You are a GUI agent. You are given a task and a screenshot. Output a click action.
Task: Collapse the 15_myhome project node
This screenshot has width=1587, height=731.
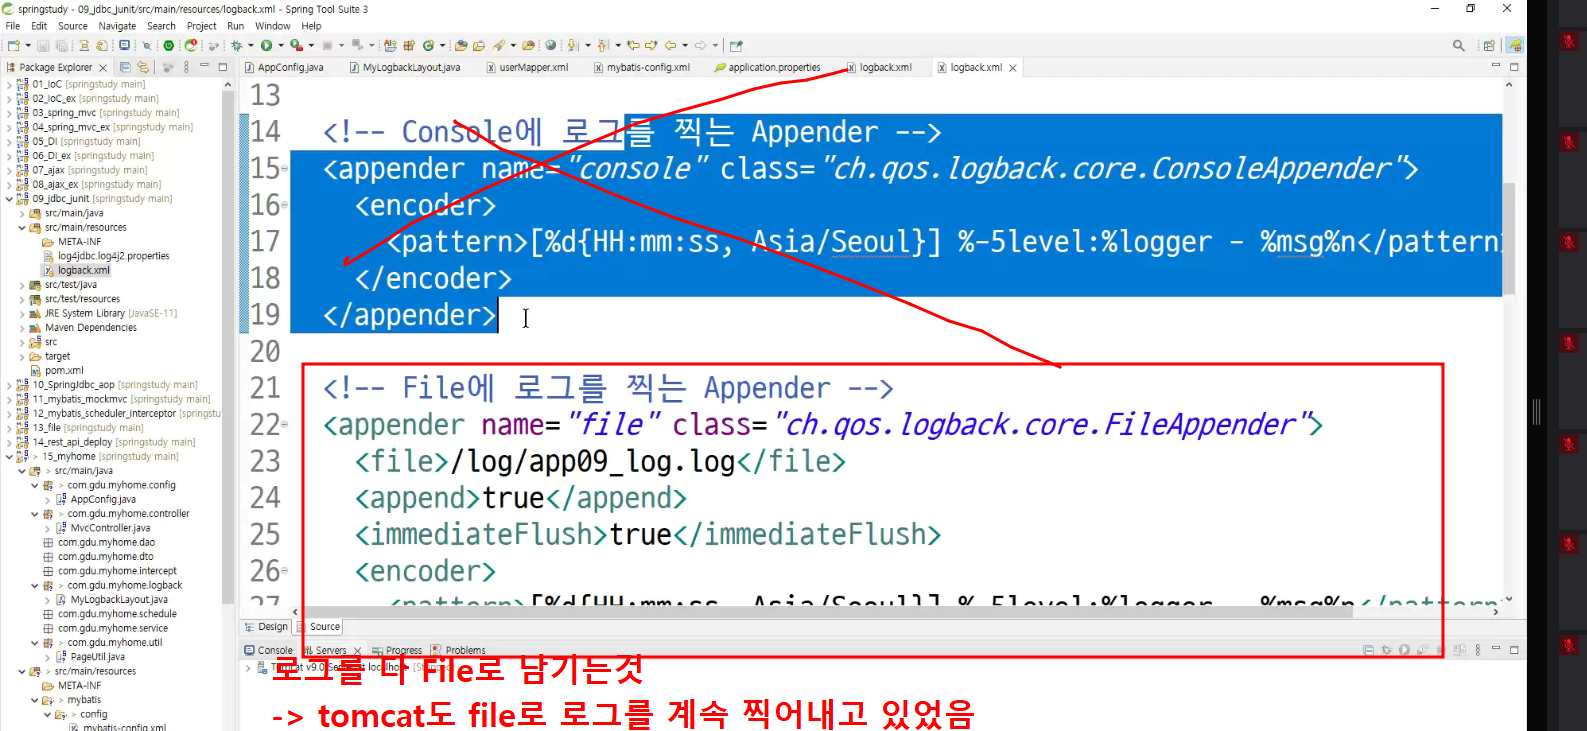click(x=9, y=457)
